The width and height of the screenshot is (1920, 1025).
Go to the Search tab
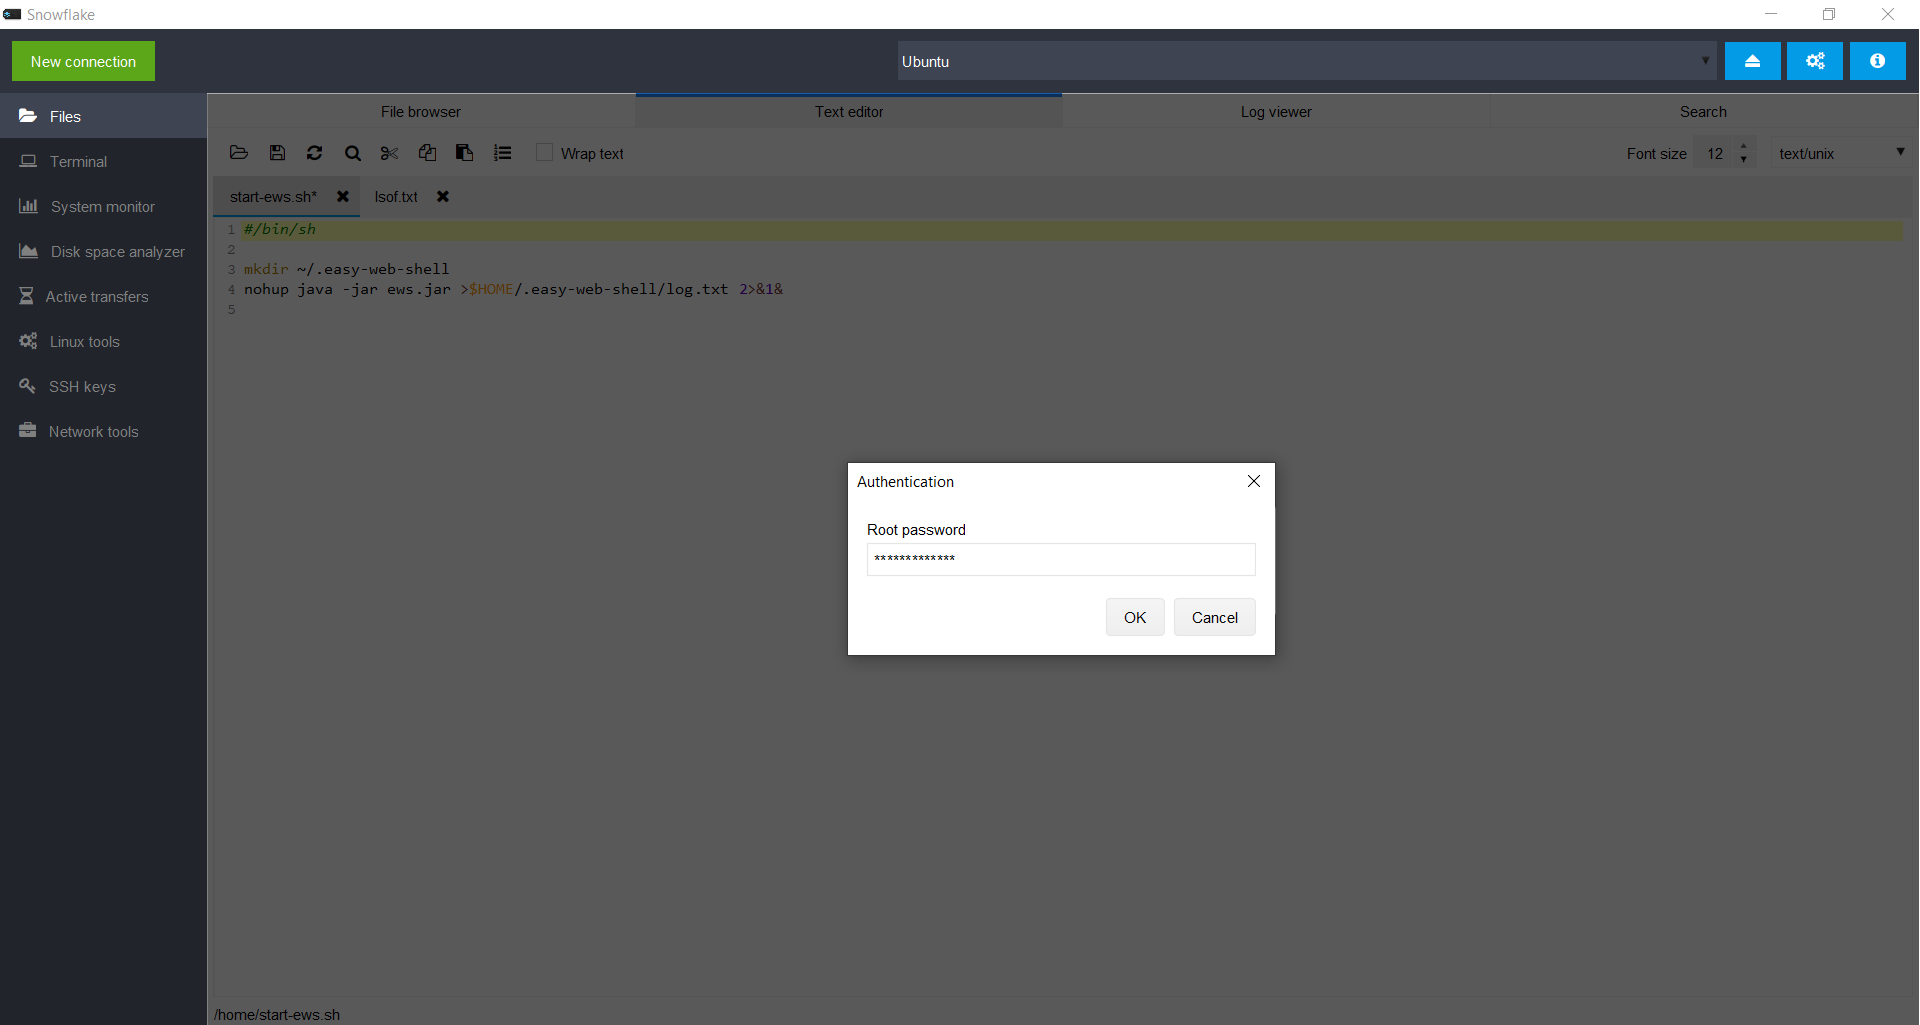pos(1703,112)
